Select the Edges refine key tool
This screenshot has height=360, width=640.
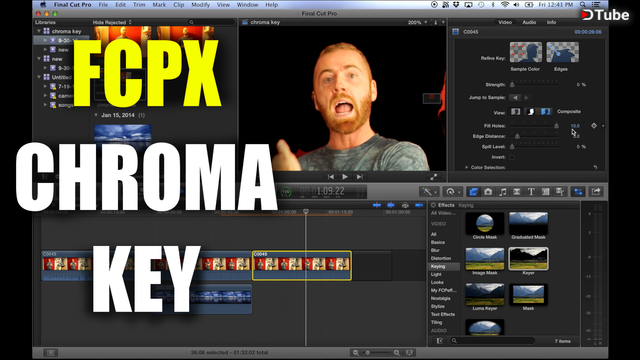562,52
